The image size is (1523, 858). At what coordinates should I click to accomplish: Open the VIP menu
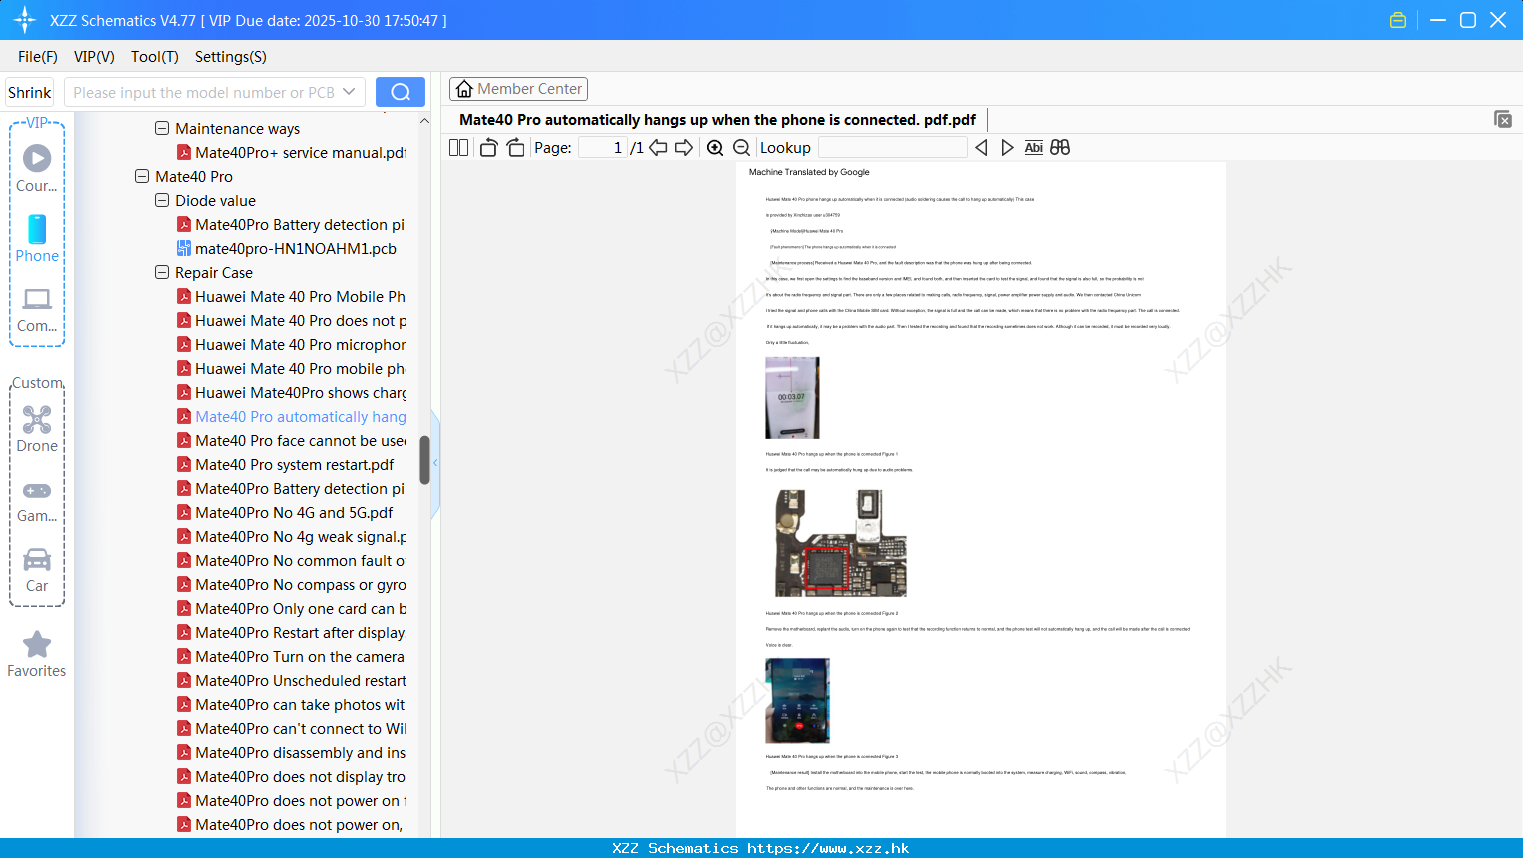[94, 56]
